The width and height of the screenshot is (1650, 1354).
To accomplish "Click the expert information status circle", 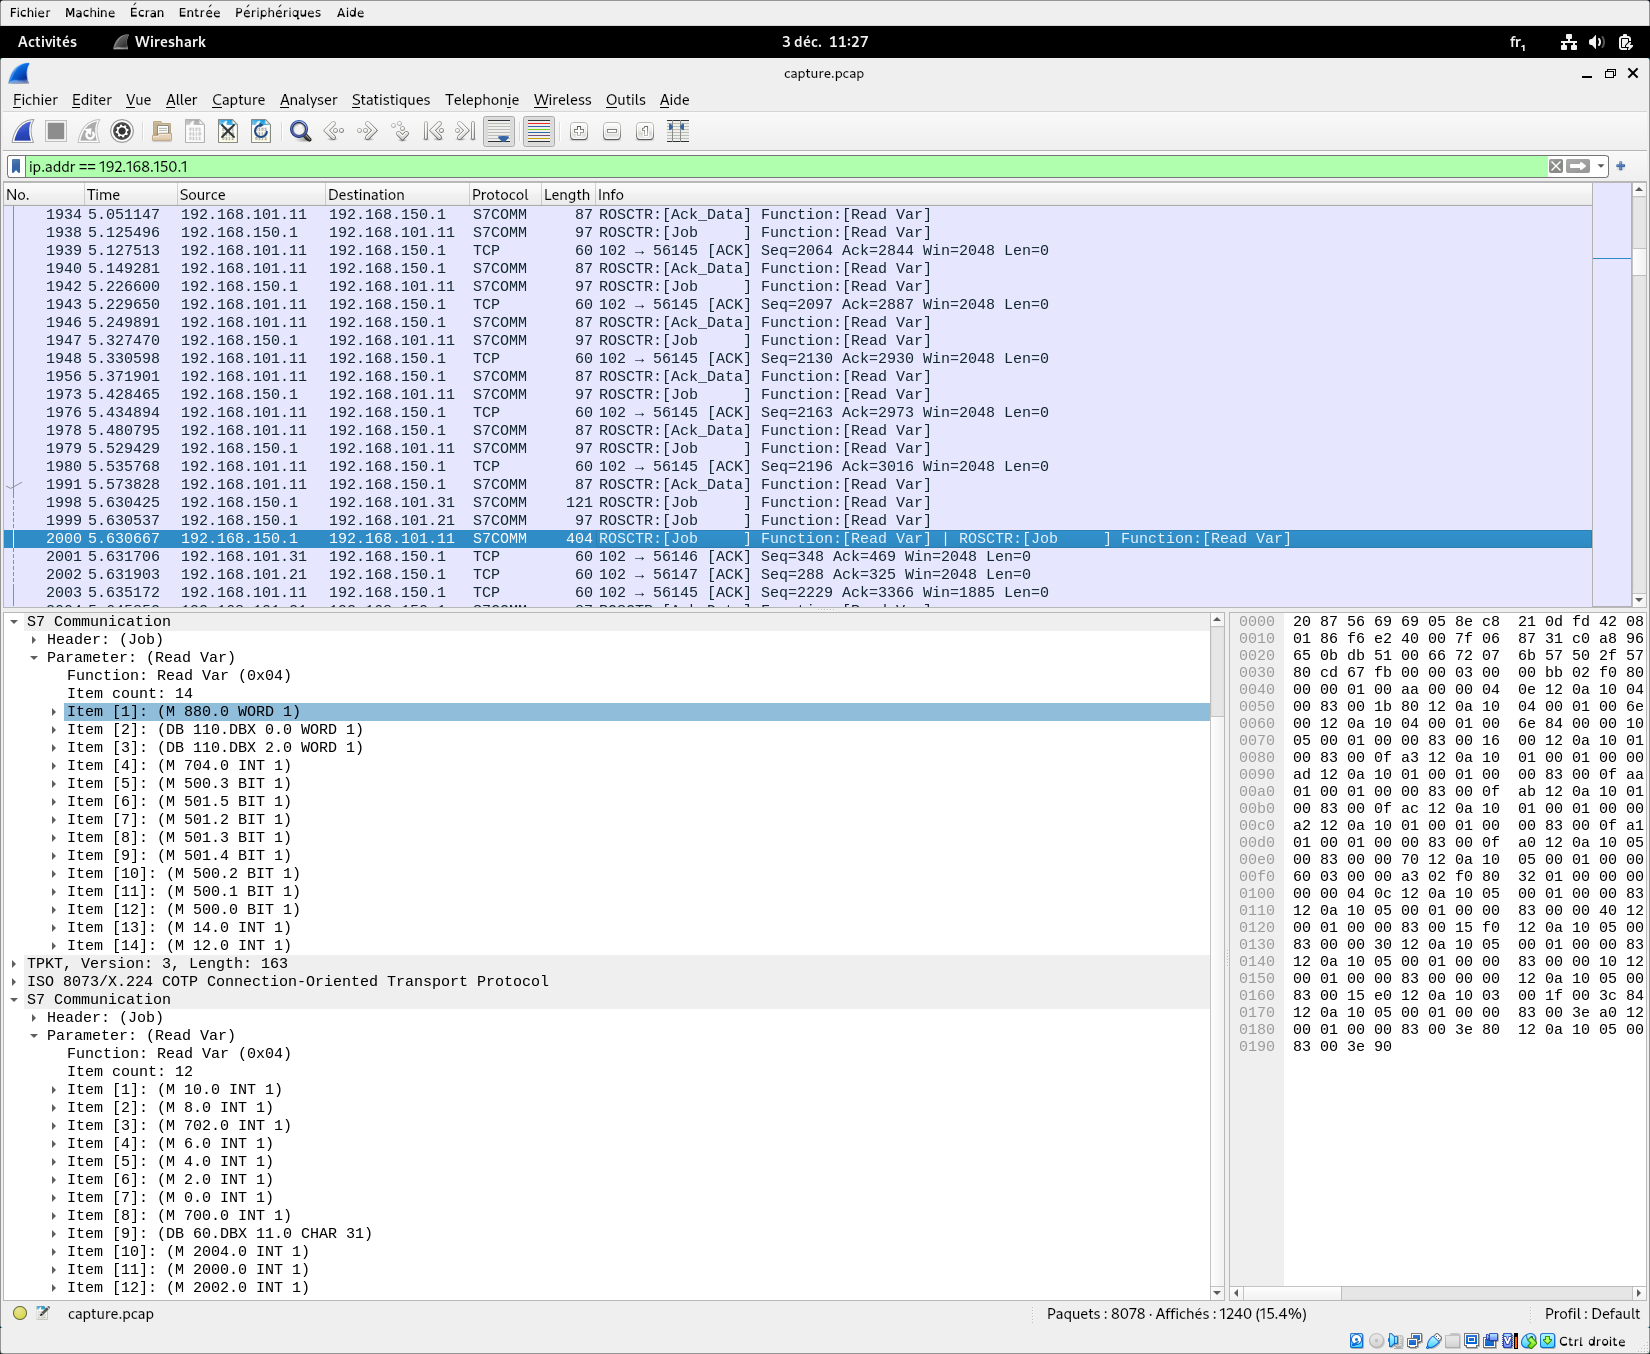I will [20, 1313].
